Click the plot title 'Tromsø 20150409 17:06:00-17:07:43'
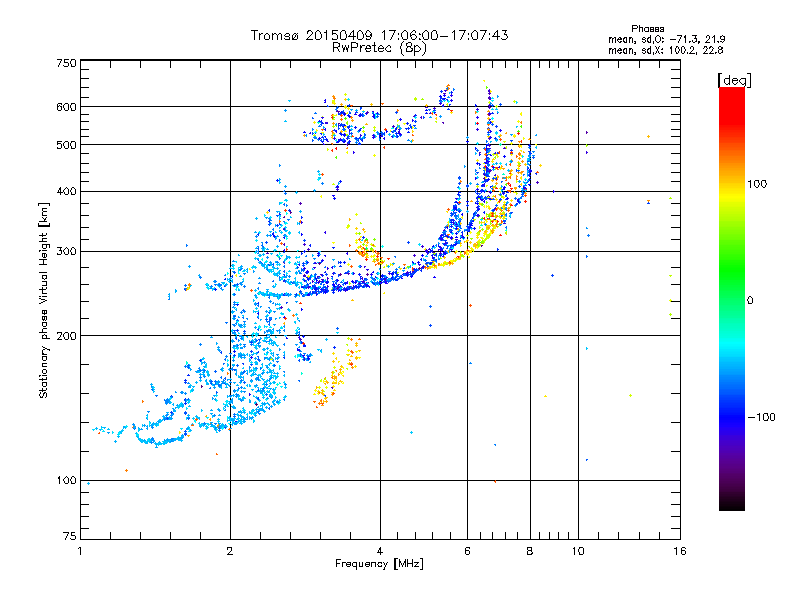Viewport: 800px width, 600px height. pos(379,35)
